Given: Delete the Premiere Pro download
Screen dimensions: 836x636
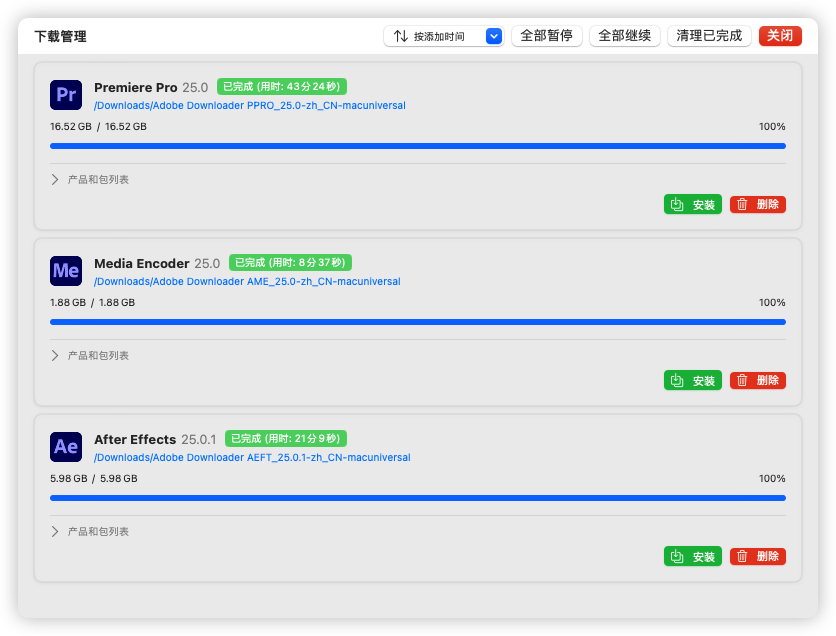Looking at the screenshot, I should tap(757, 204).
